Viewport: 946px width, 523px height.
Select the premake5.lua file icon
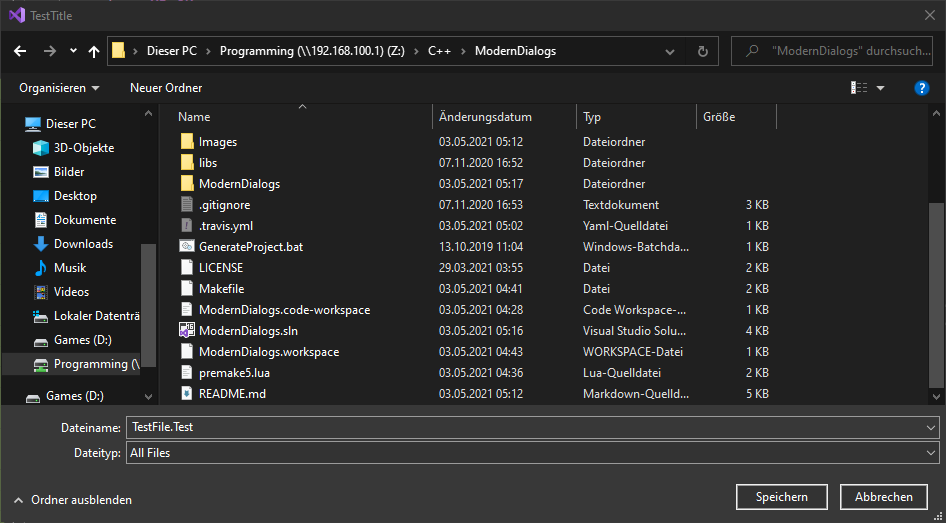(x=187, y=372)
